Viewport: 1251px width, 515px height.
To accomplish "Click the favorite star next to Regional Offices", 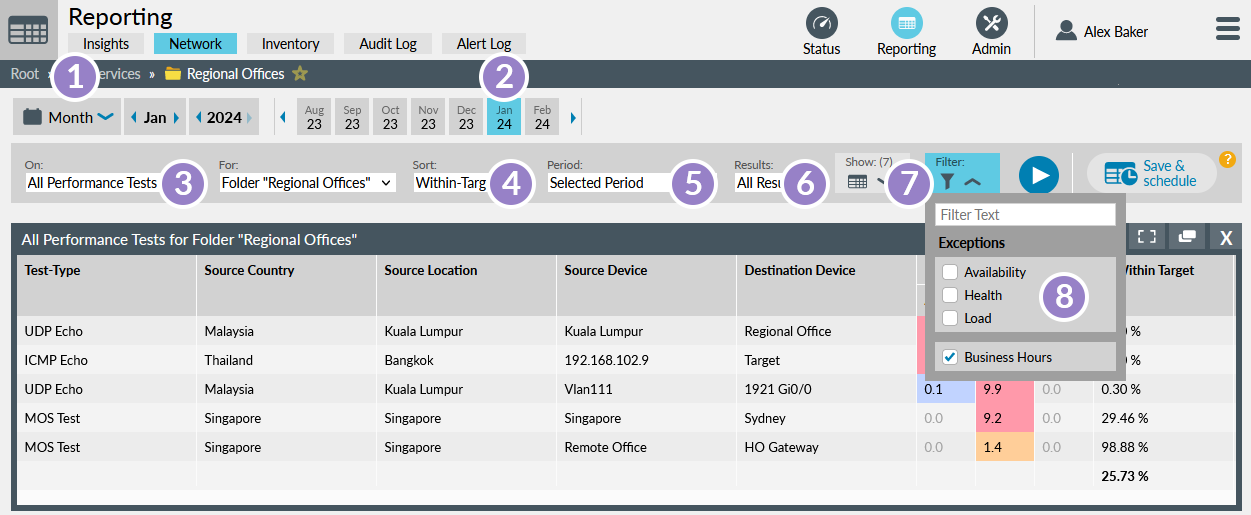I will pos(300,74).
